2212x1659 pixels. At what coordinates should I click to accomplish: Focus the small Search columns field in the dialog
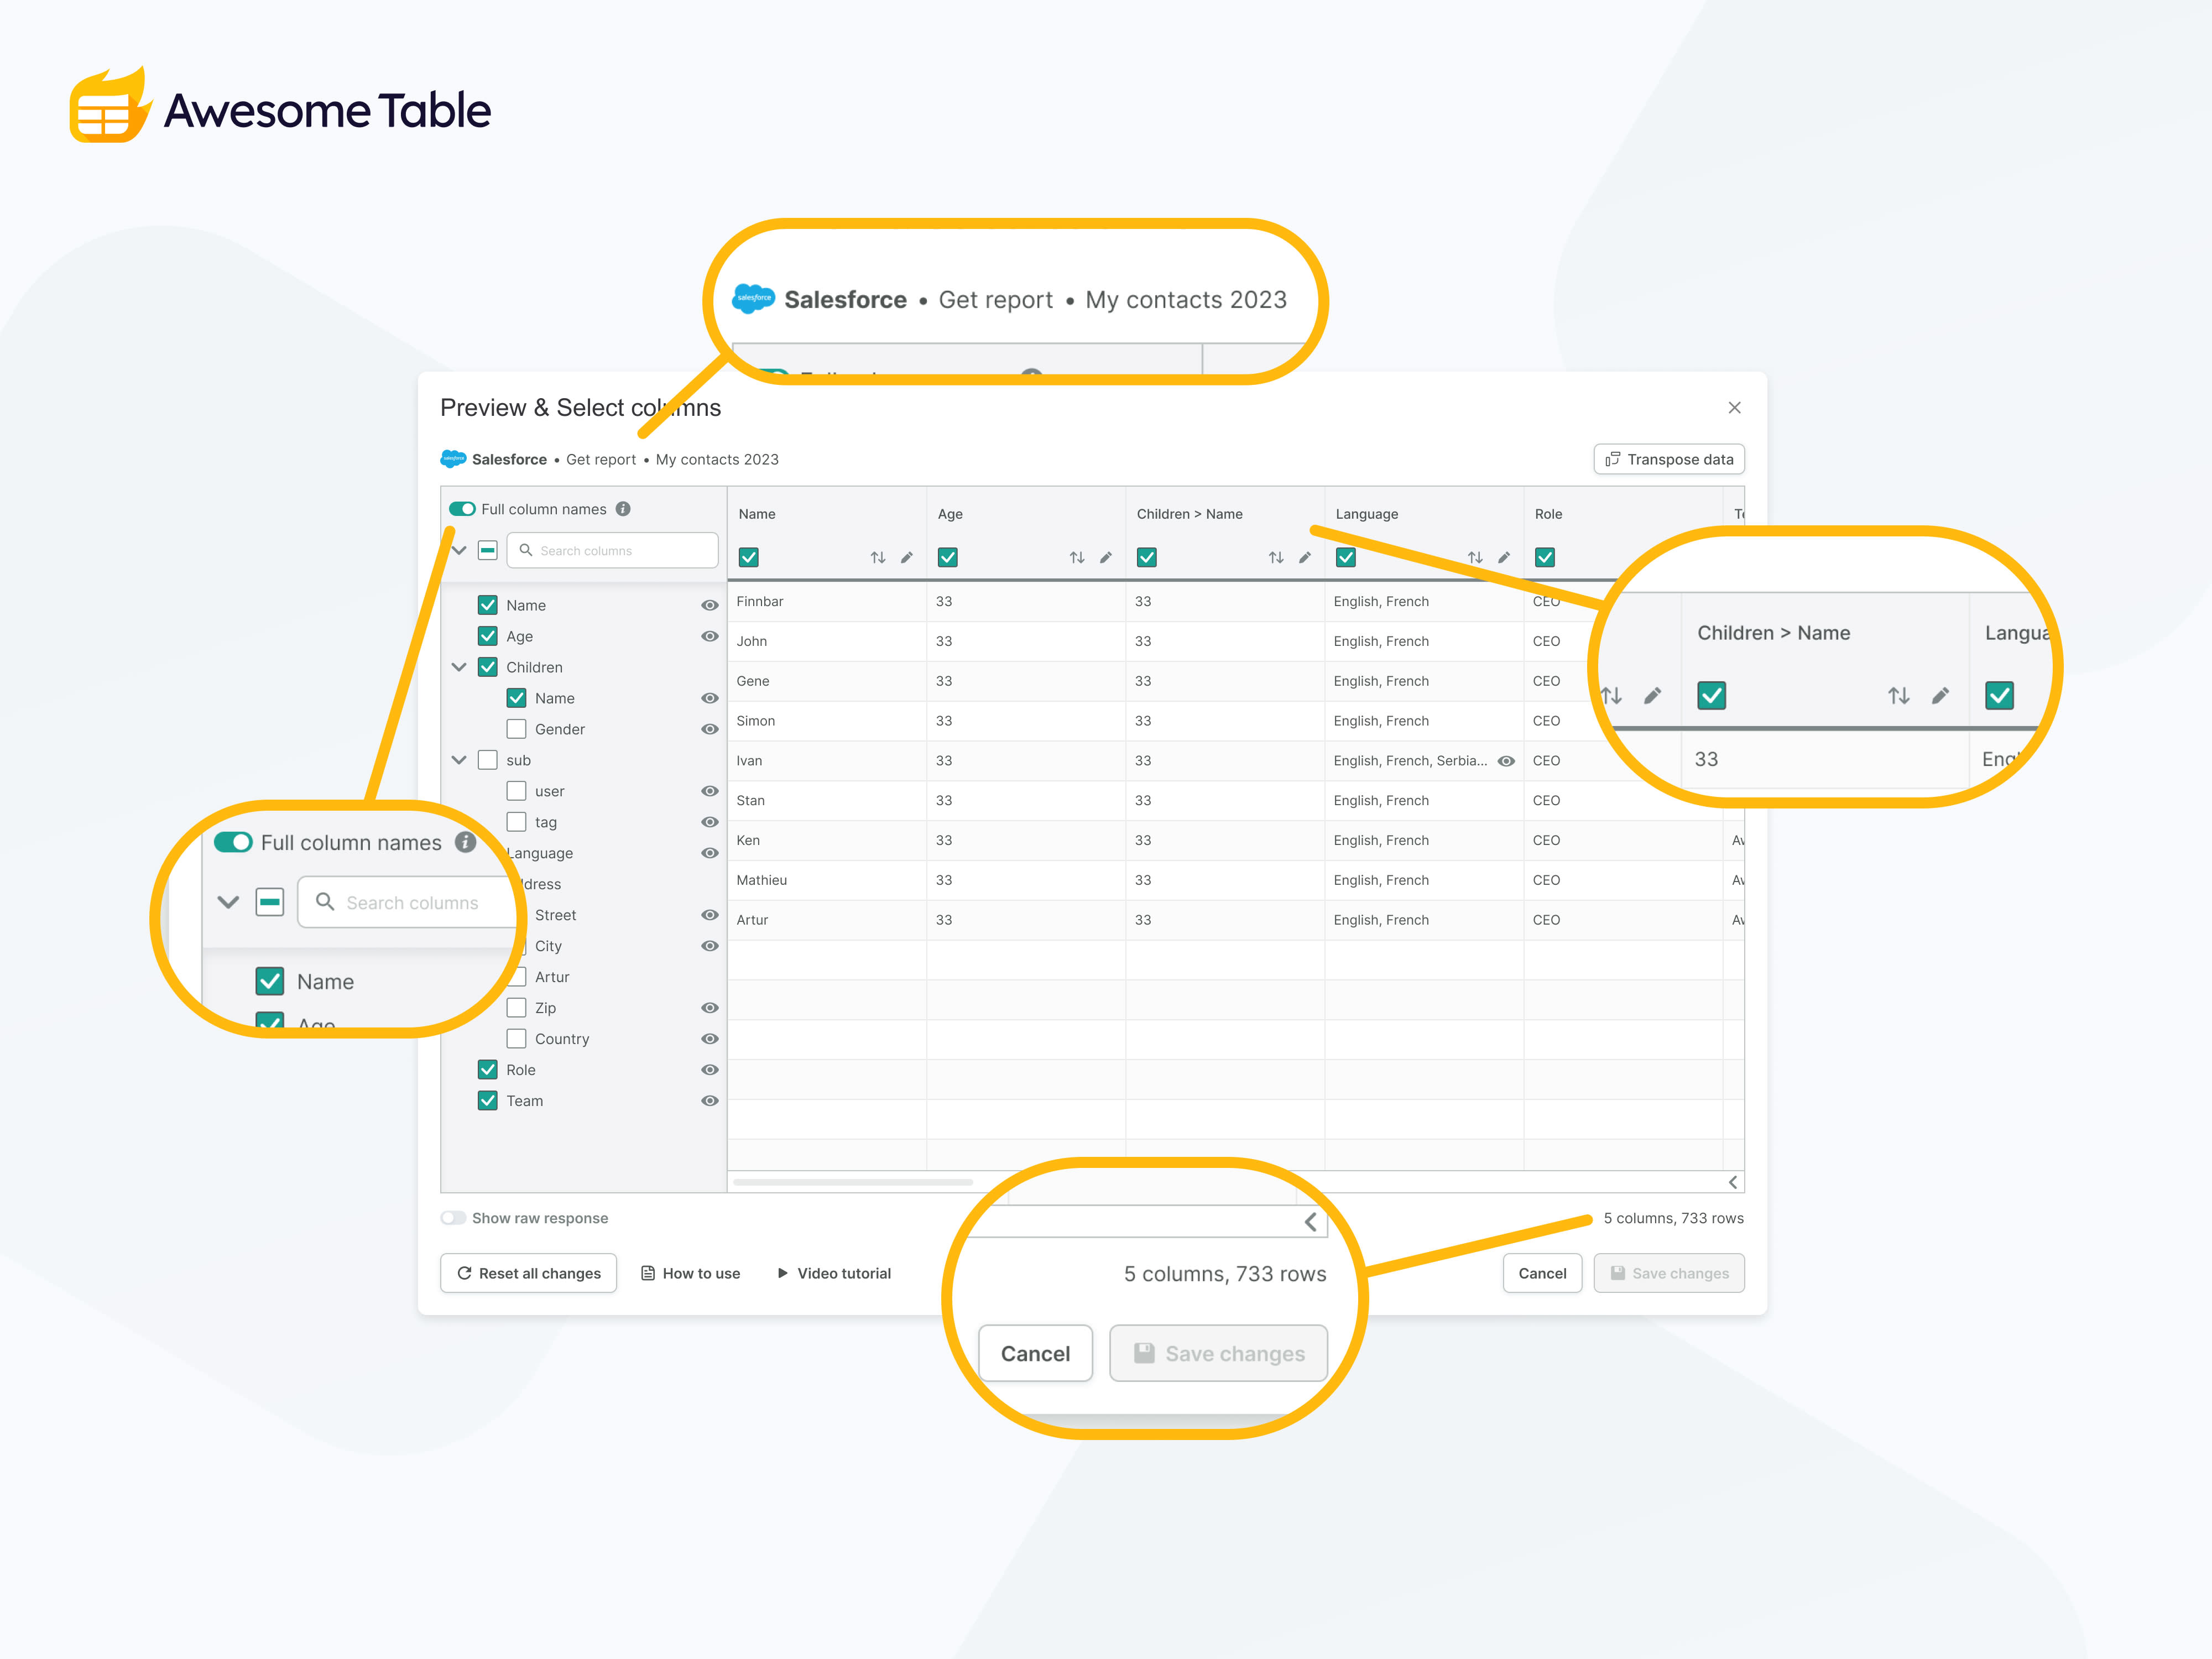[x=613, y=551]
